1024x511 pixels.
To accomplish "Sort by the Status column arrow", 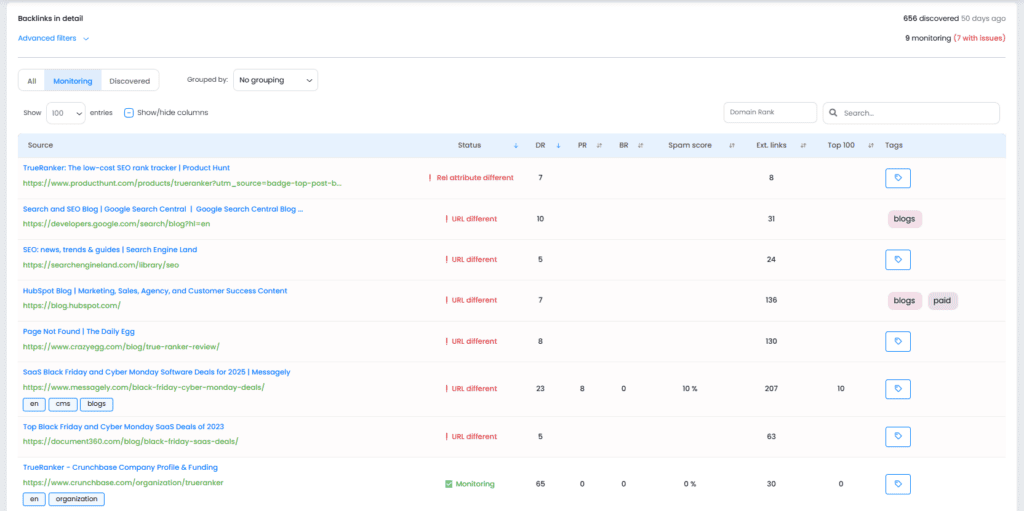I will pos(515,146).
